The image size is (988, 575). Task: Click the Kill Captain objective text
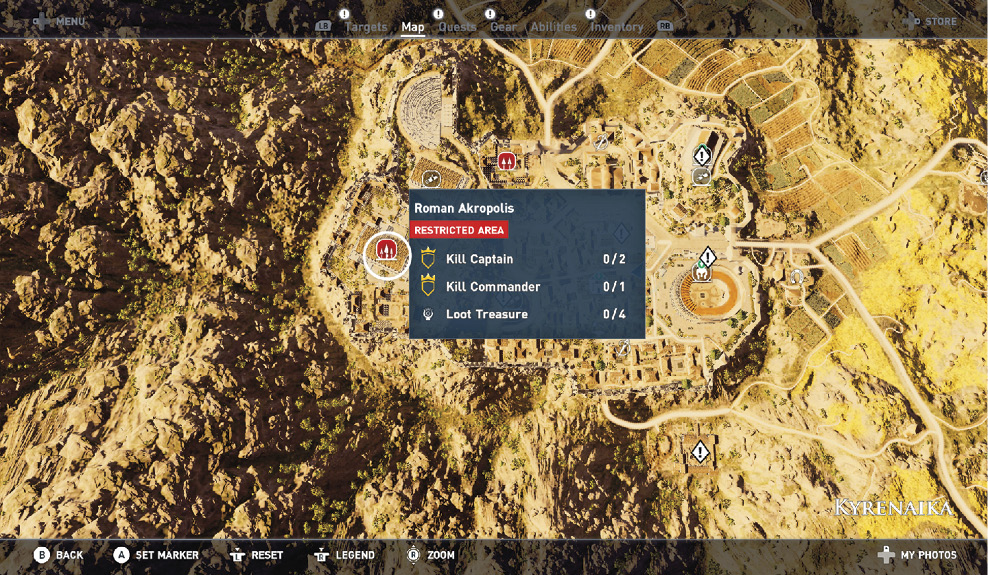coord(480,259)
